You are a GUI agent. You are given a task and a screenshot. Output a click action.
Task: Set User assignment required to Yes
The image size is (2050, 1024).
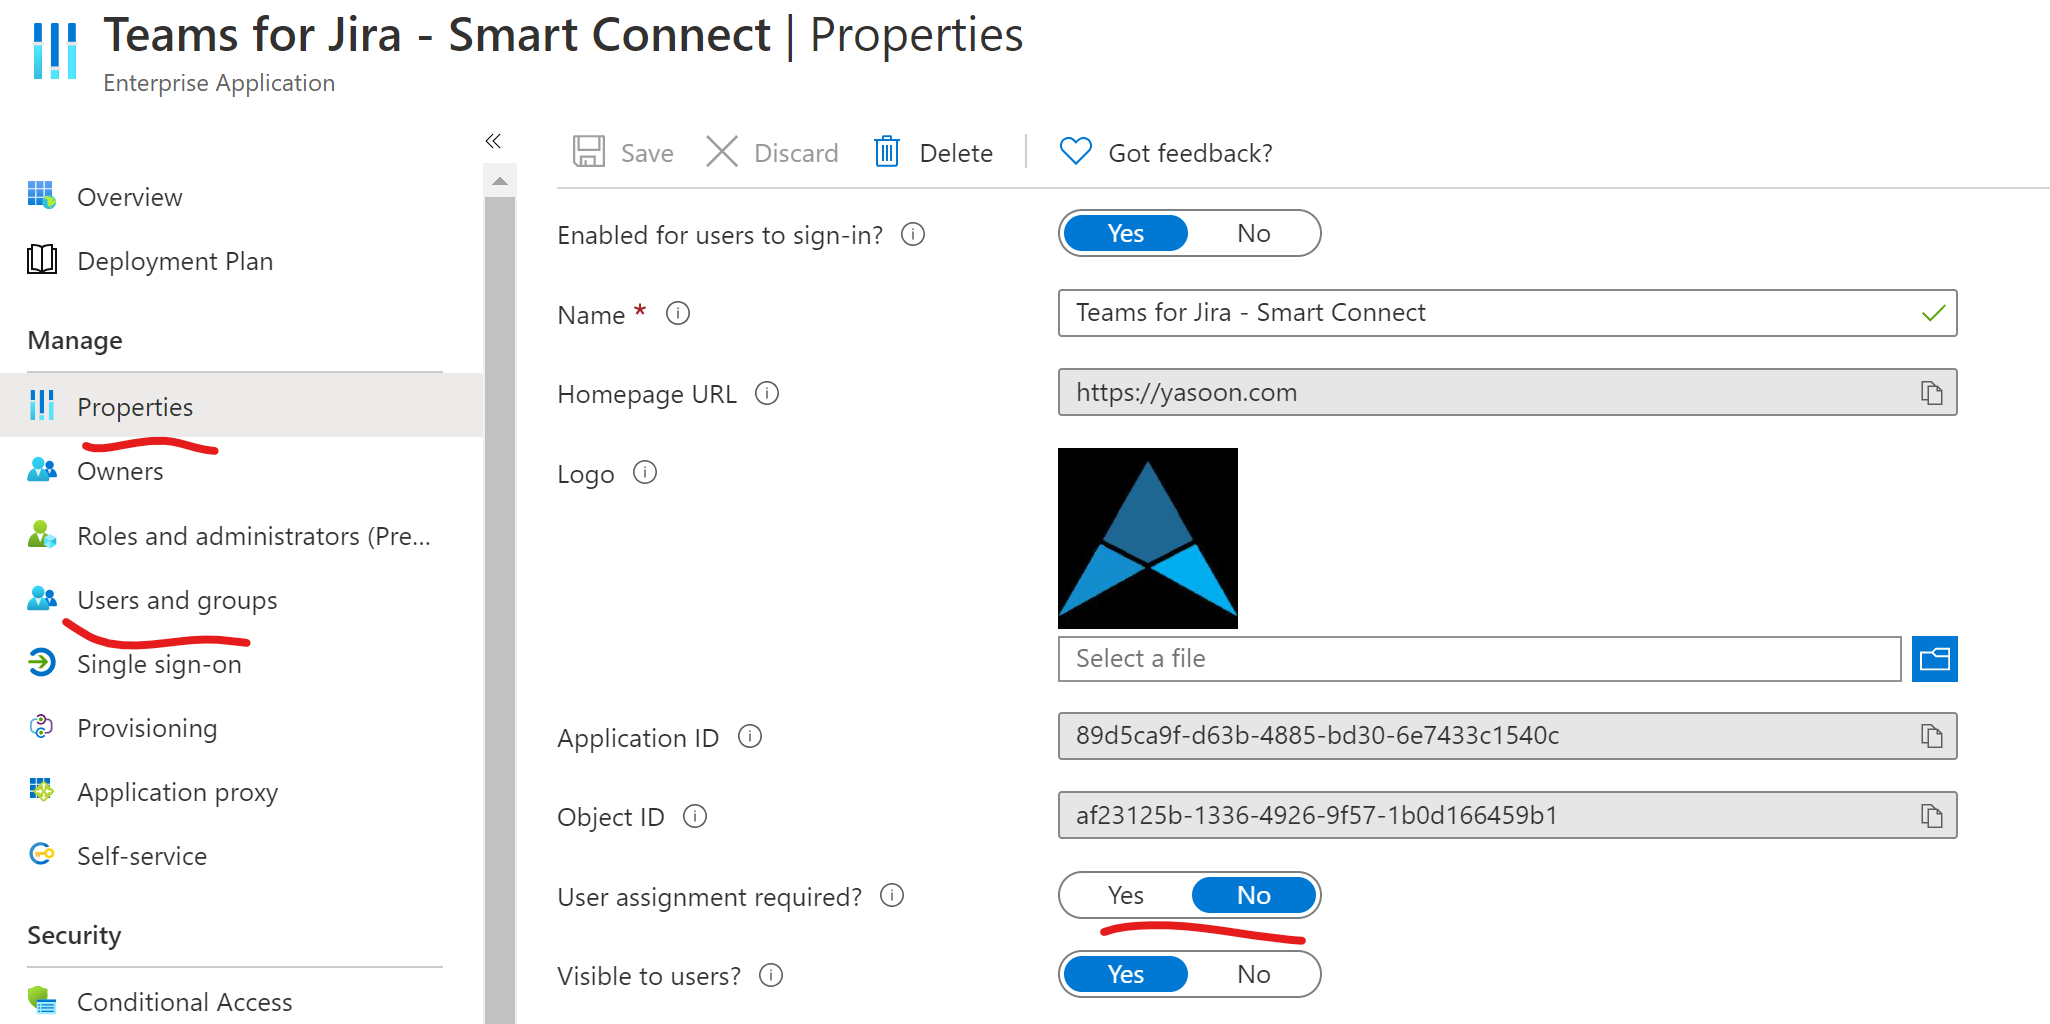[1126, 896]
